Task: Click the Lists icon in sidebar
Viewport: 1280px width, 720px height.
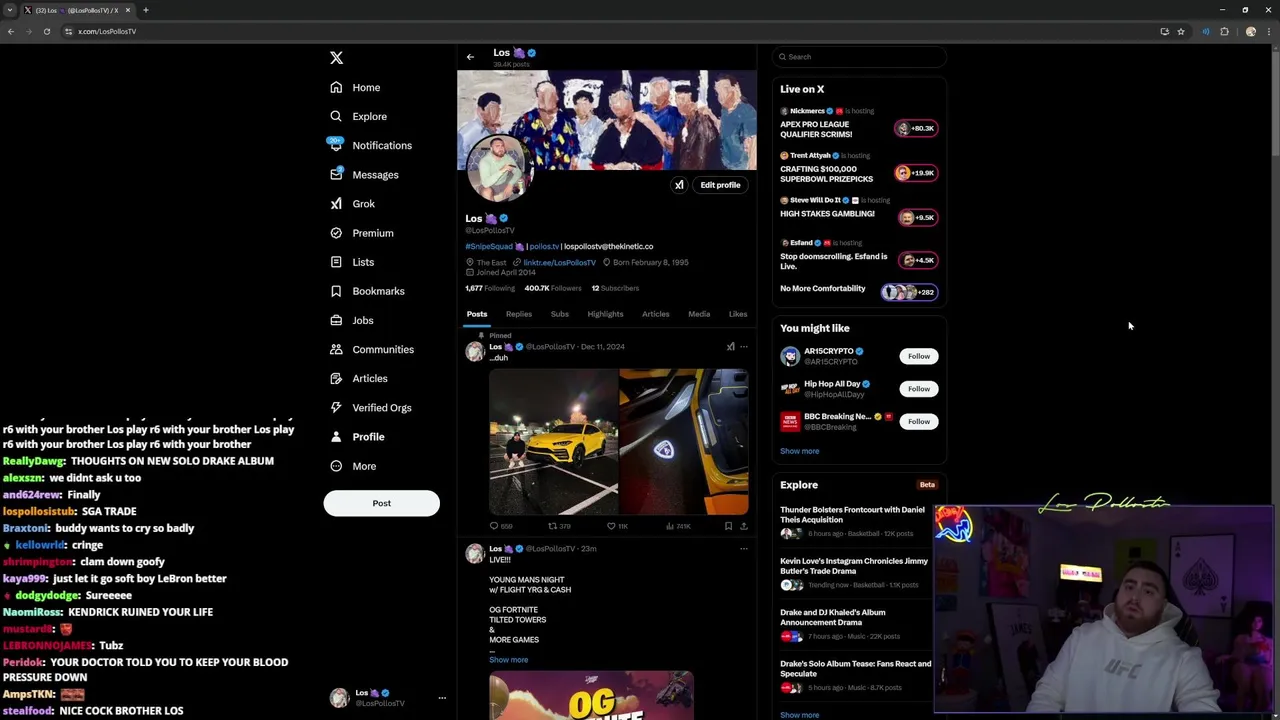Action: point(336,262)
